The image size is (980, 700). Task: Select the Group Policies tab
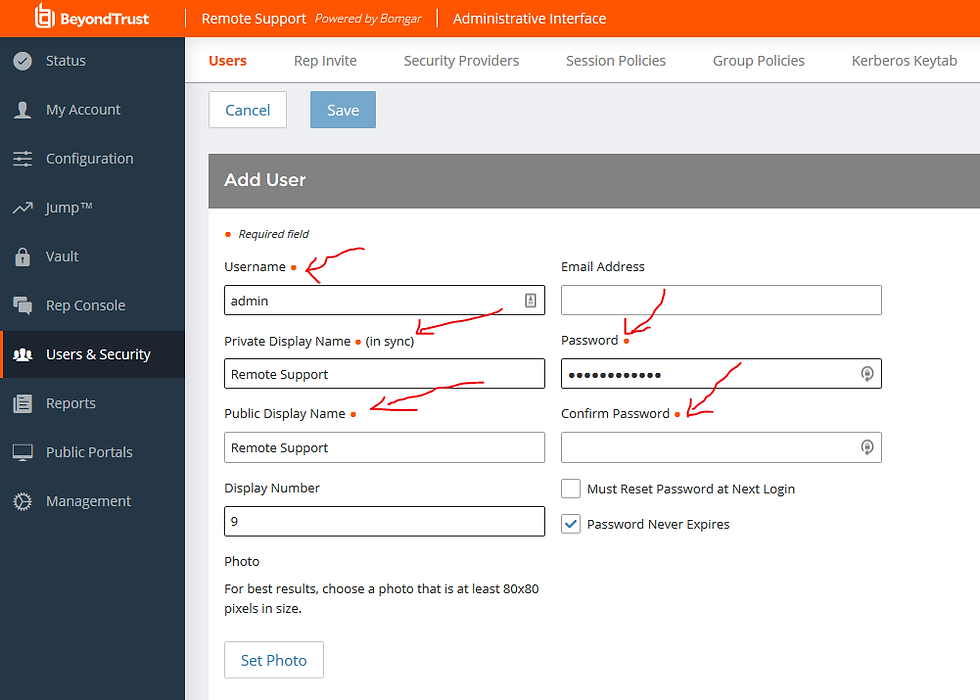(759, 61)
